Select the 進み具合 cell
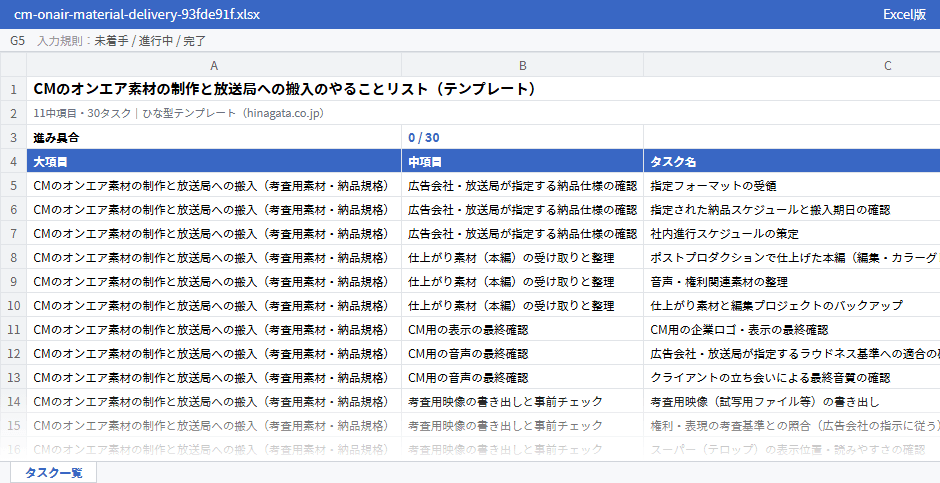Screen dimensions: 940x483 point(214,137)
